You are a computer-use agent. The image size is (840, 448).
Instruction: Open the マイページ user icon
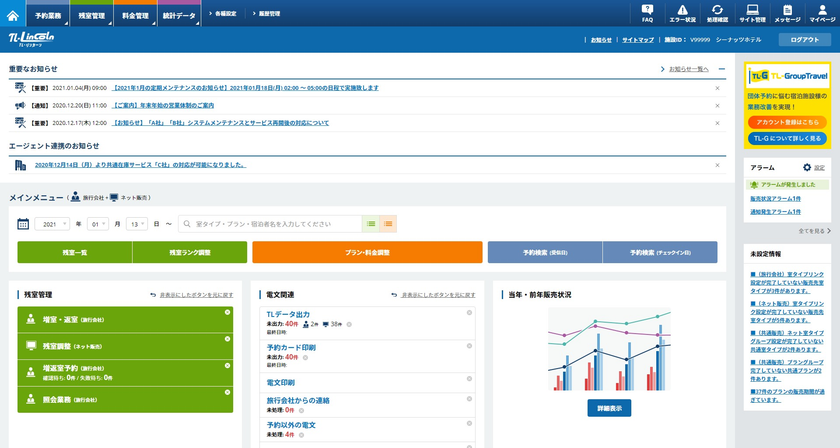pyautogui.click(x=822, y=13)
